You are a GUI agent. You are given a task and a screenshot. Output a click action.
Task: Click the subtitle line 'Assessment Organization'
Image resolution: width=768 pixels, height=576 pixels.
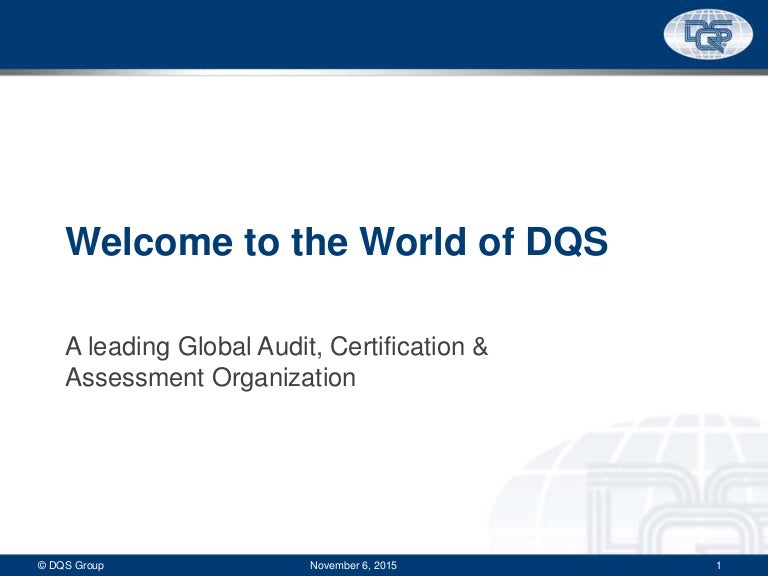tap(211, 378)
